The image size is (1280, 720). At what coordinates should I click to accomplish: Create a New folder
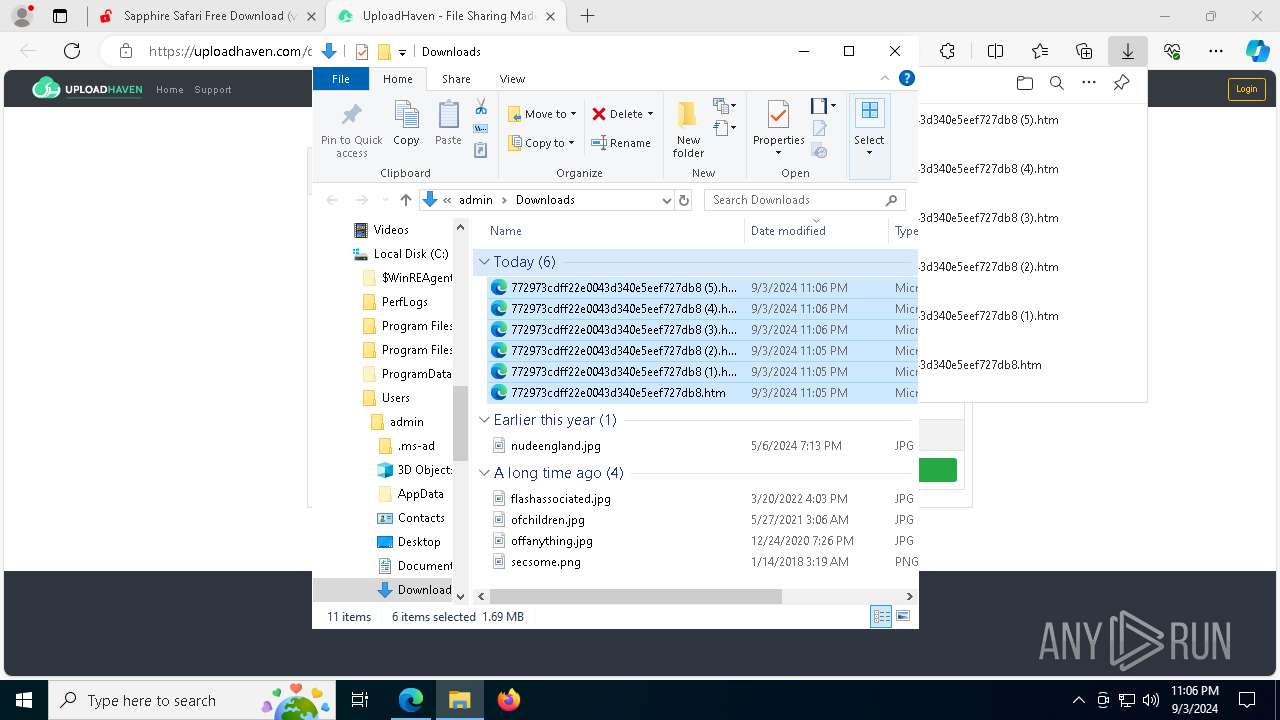click(x=688, y=130)
